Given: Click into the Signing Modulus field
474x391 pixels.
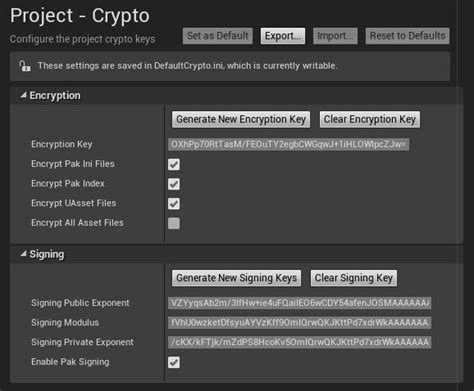Looking at the screenshot, I should pyautogui.click(x=299, y=323).
